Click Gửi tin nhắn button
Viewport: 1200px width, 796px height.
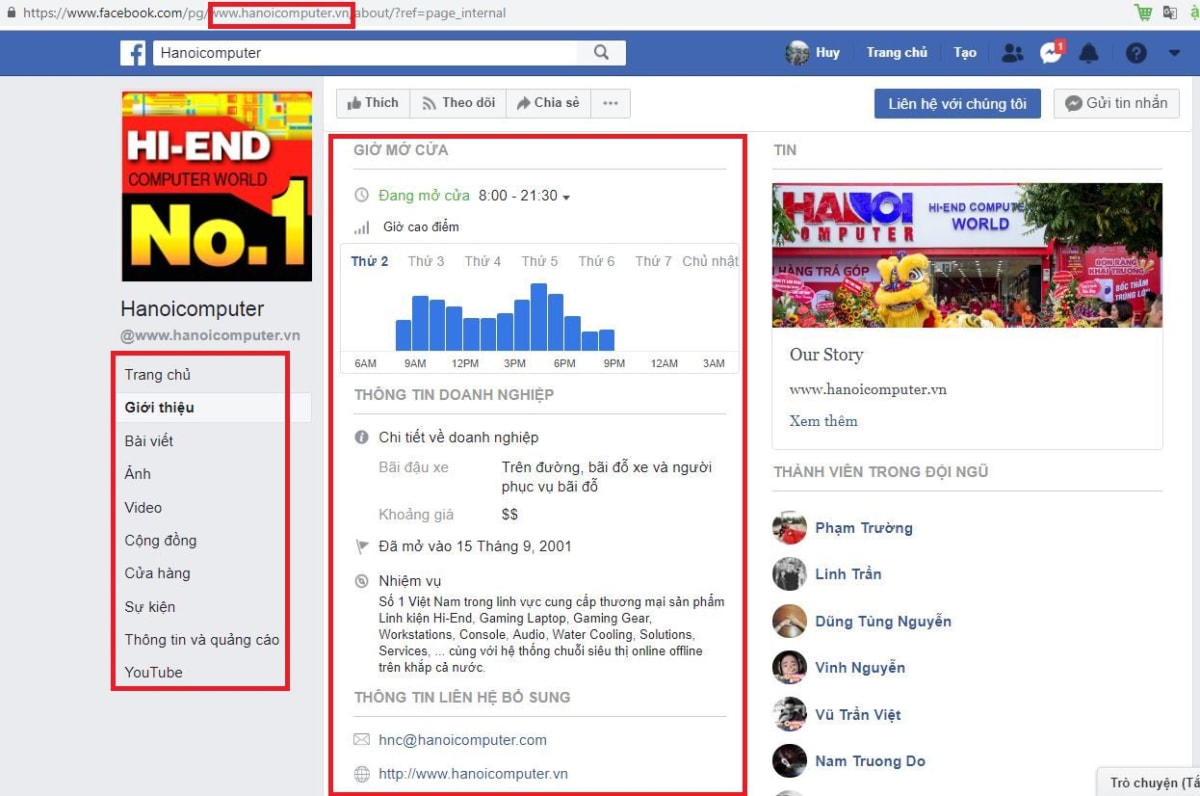point(1116,104)
